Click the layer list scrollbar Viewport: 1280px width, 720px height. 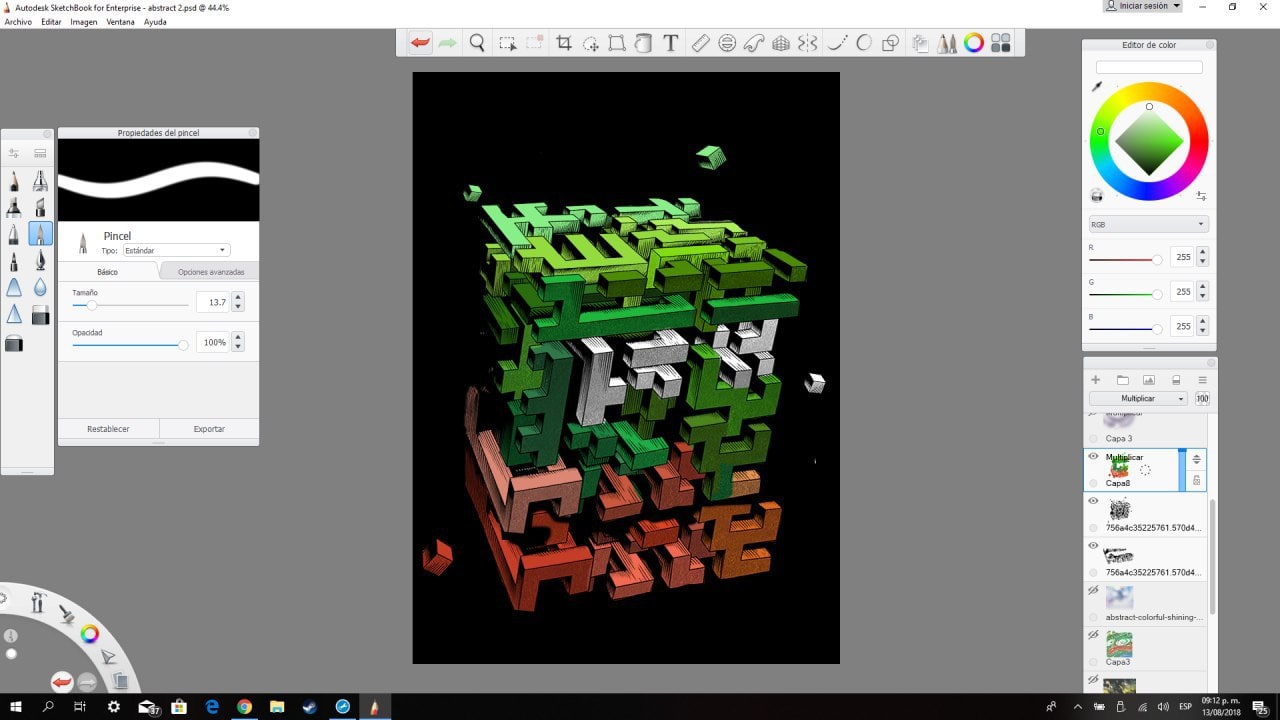tap(1213, 557)
